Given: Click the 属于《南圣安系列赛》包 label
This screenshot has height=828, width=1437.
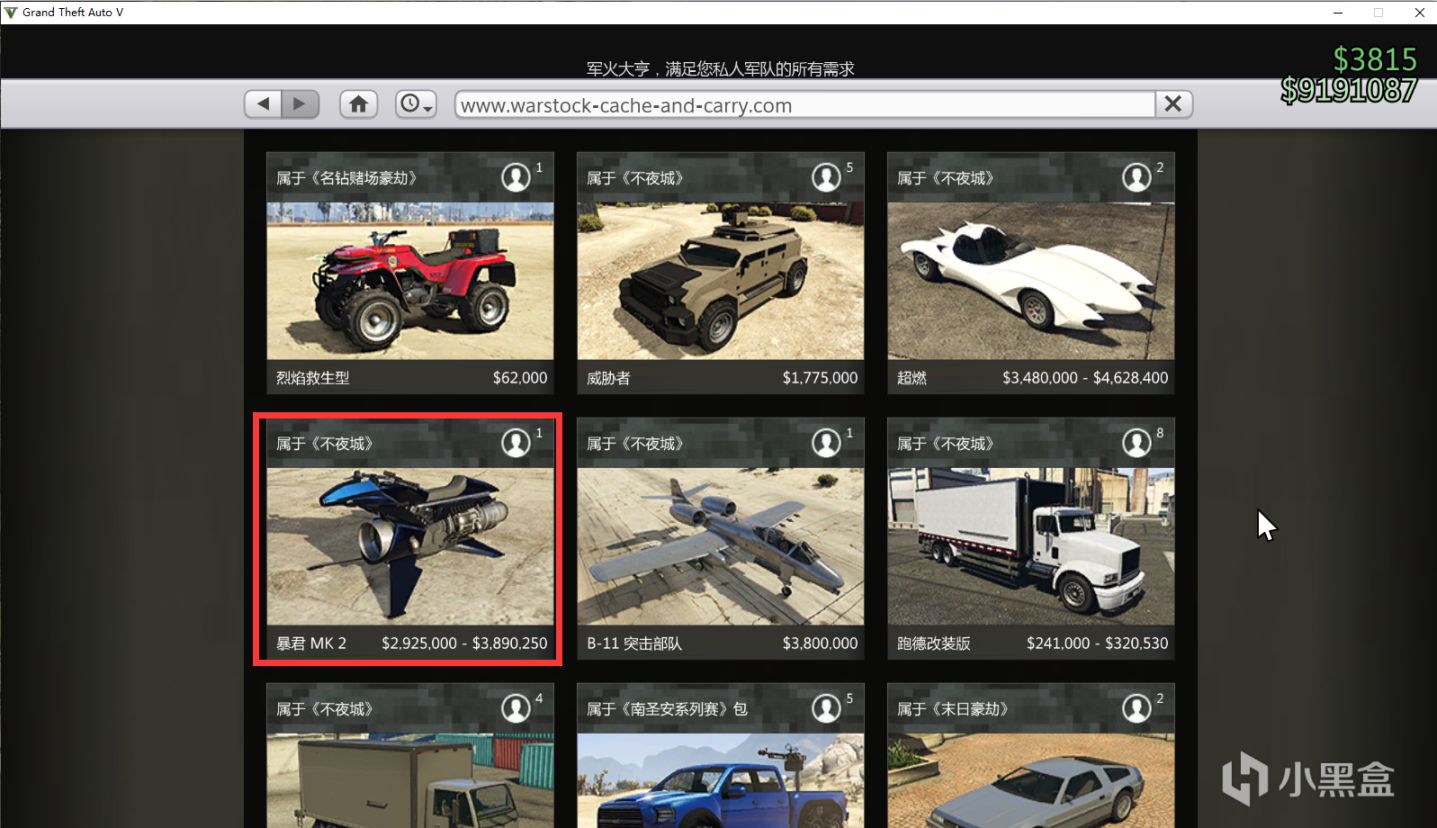Looking at the screenshot, I should point(667,709).
